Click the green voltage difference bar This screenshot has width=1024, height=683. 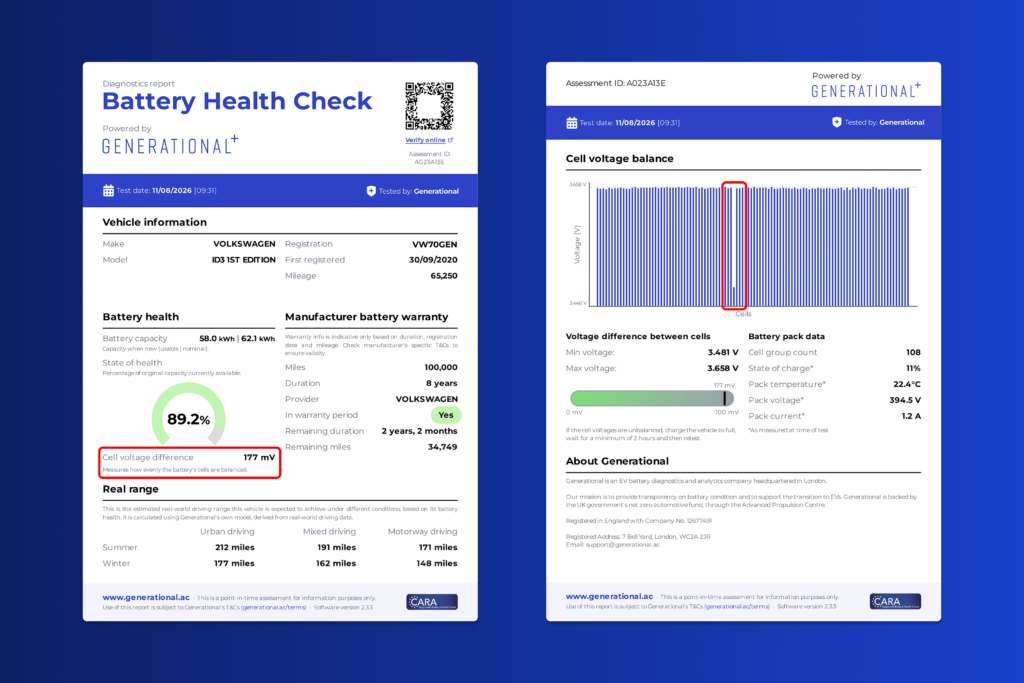[652, 398]
